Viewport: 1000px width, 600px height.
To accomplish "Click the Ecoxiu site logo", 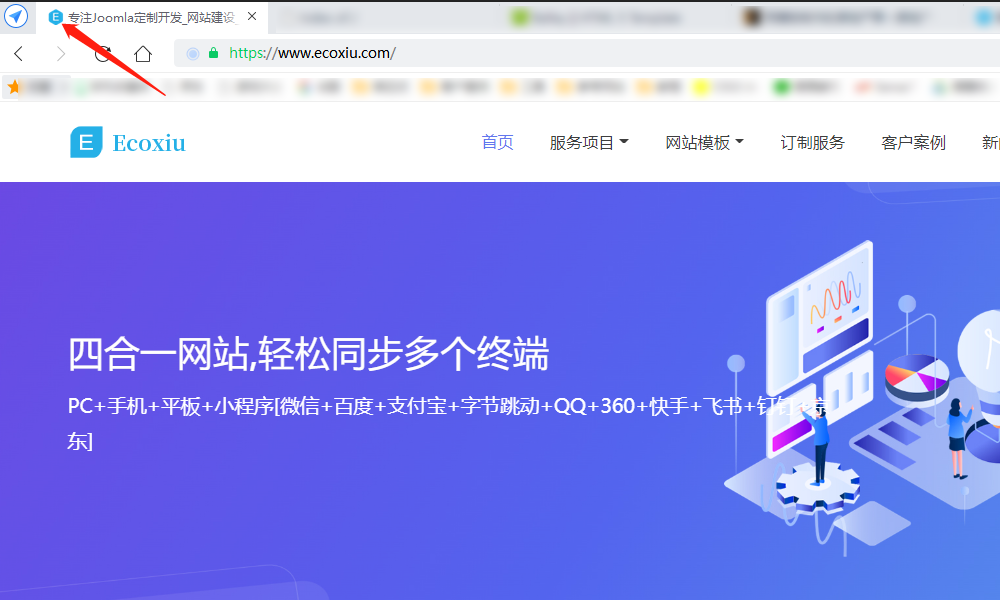I will pyautogui.click(x=128, y=143).
